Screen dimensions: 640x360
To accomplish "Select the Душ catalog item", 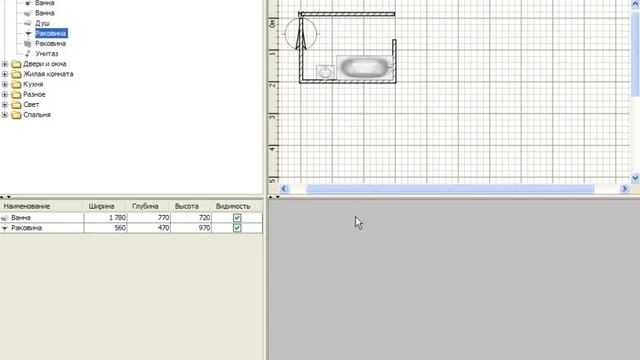I will 42,23.
